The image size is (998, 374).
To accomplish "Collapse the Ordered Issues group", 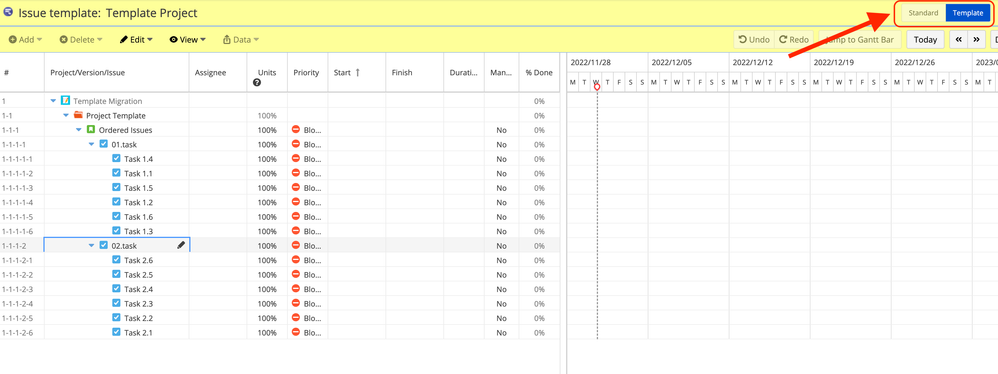I will pos(79,130).
